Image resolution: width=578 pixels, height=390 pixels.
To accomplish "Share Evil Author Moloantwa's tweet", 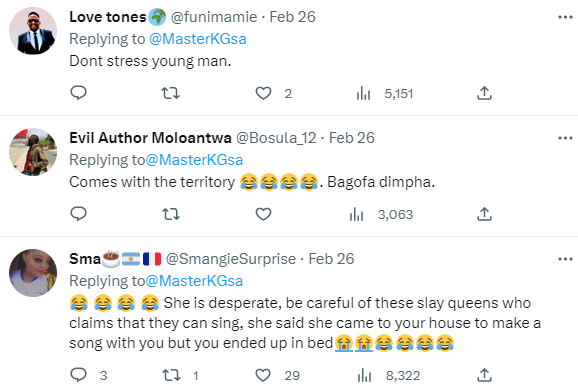I will (484, 214).
